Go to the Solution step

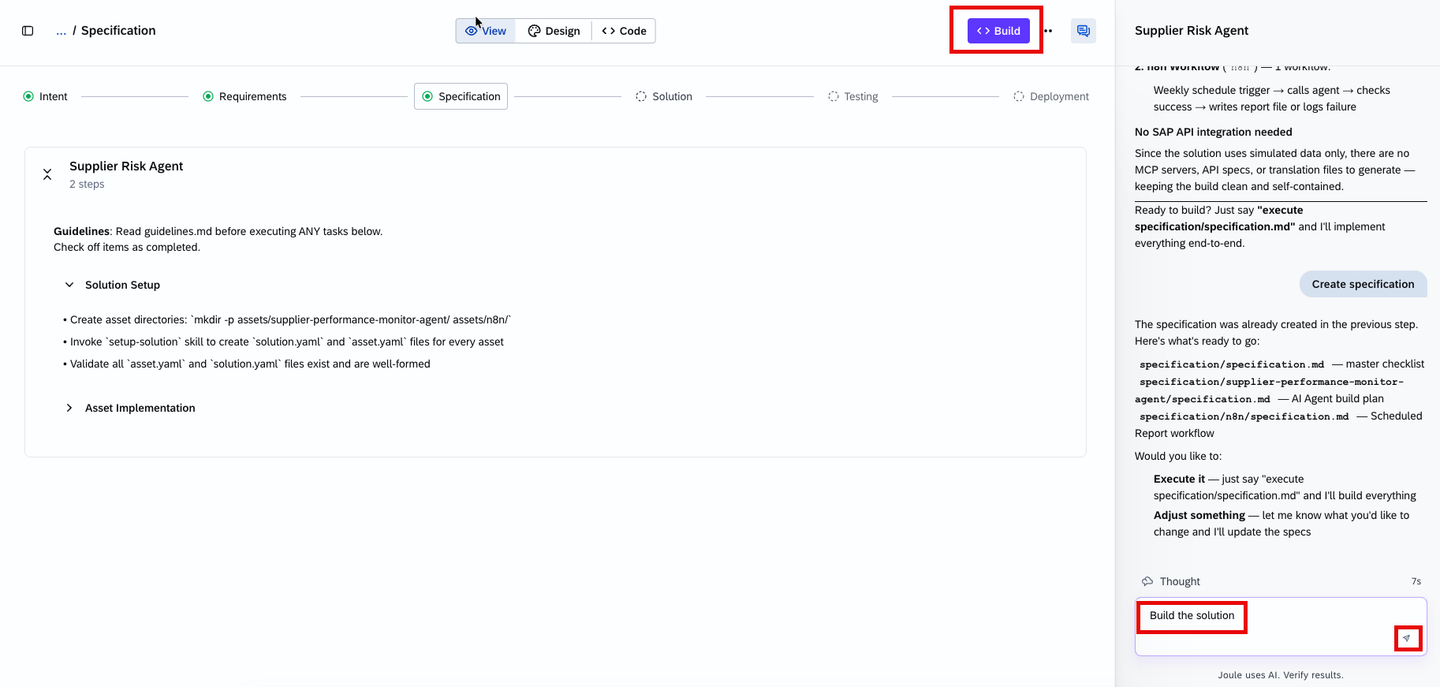(664, 97)
